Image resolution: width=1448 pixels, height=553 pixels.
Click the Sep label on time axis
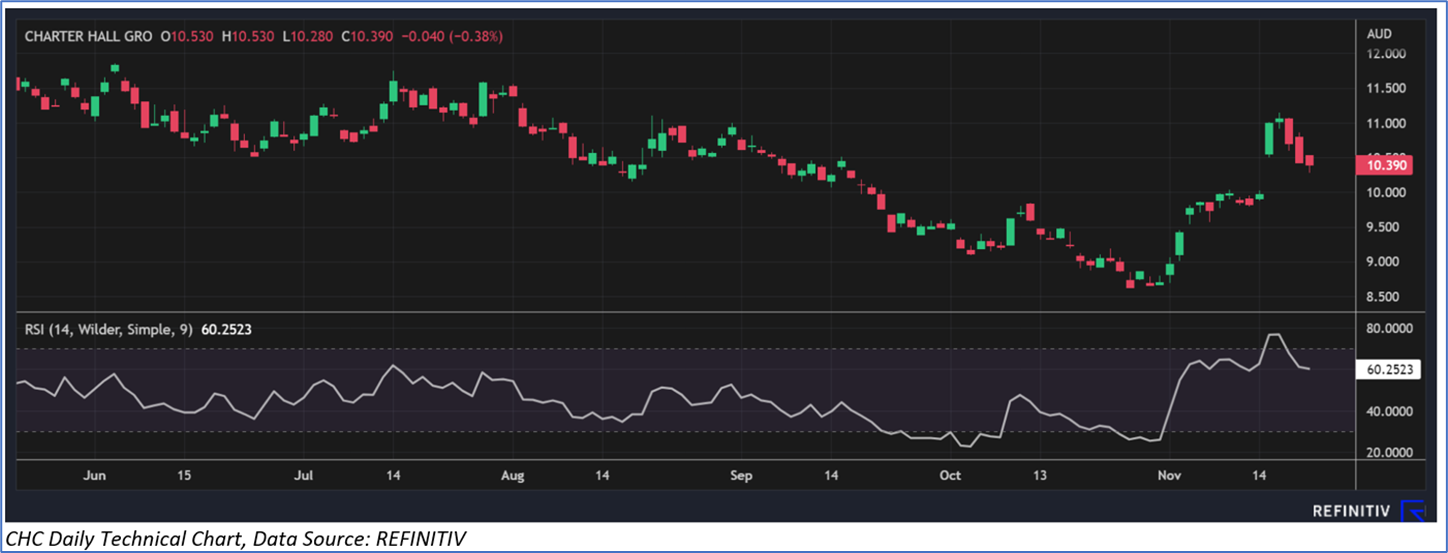[x=740, y=476]
